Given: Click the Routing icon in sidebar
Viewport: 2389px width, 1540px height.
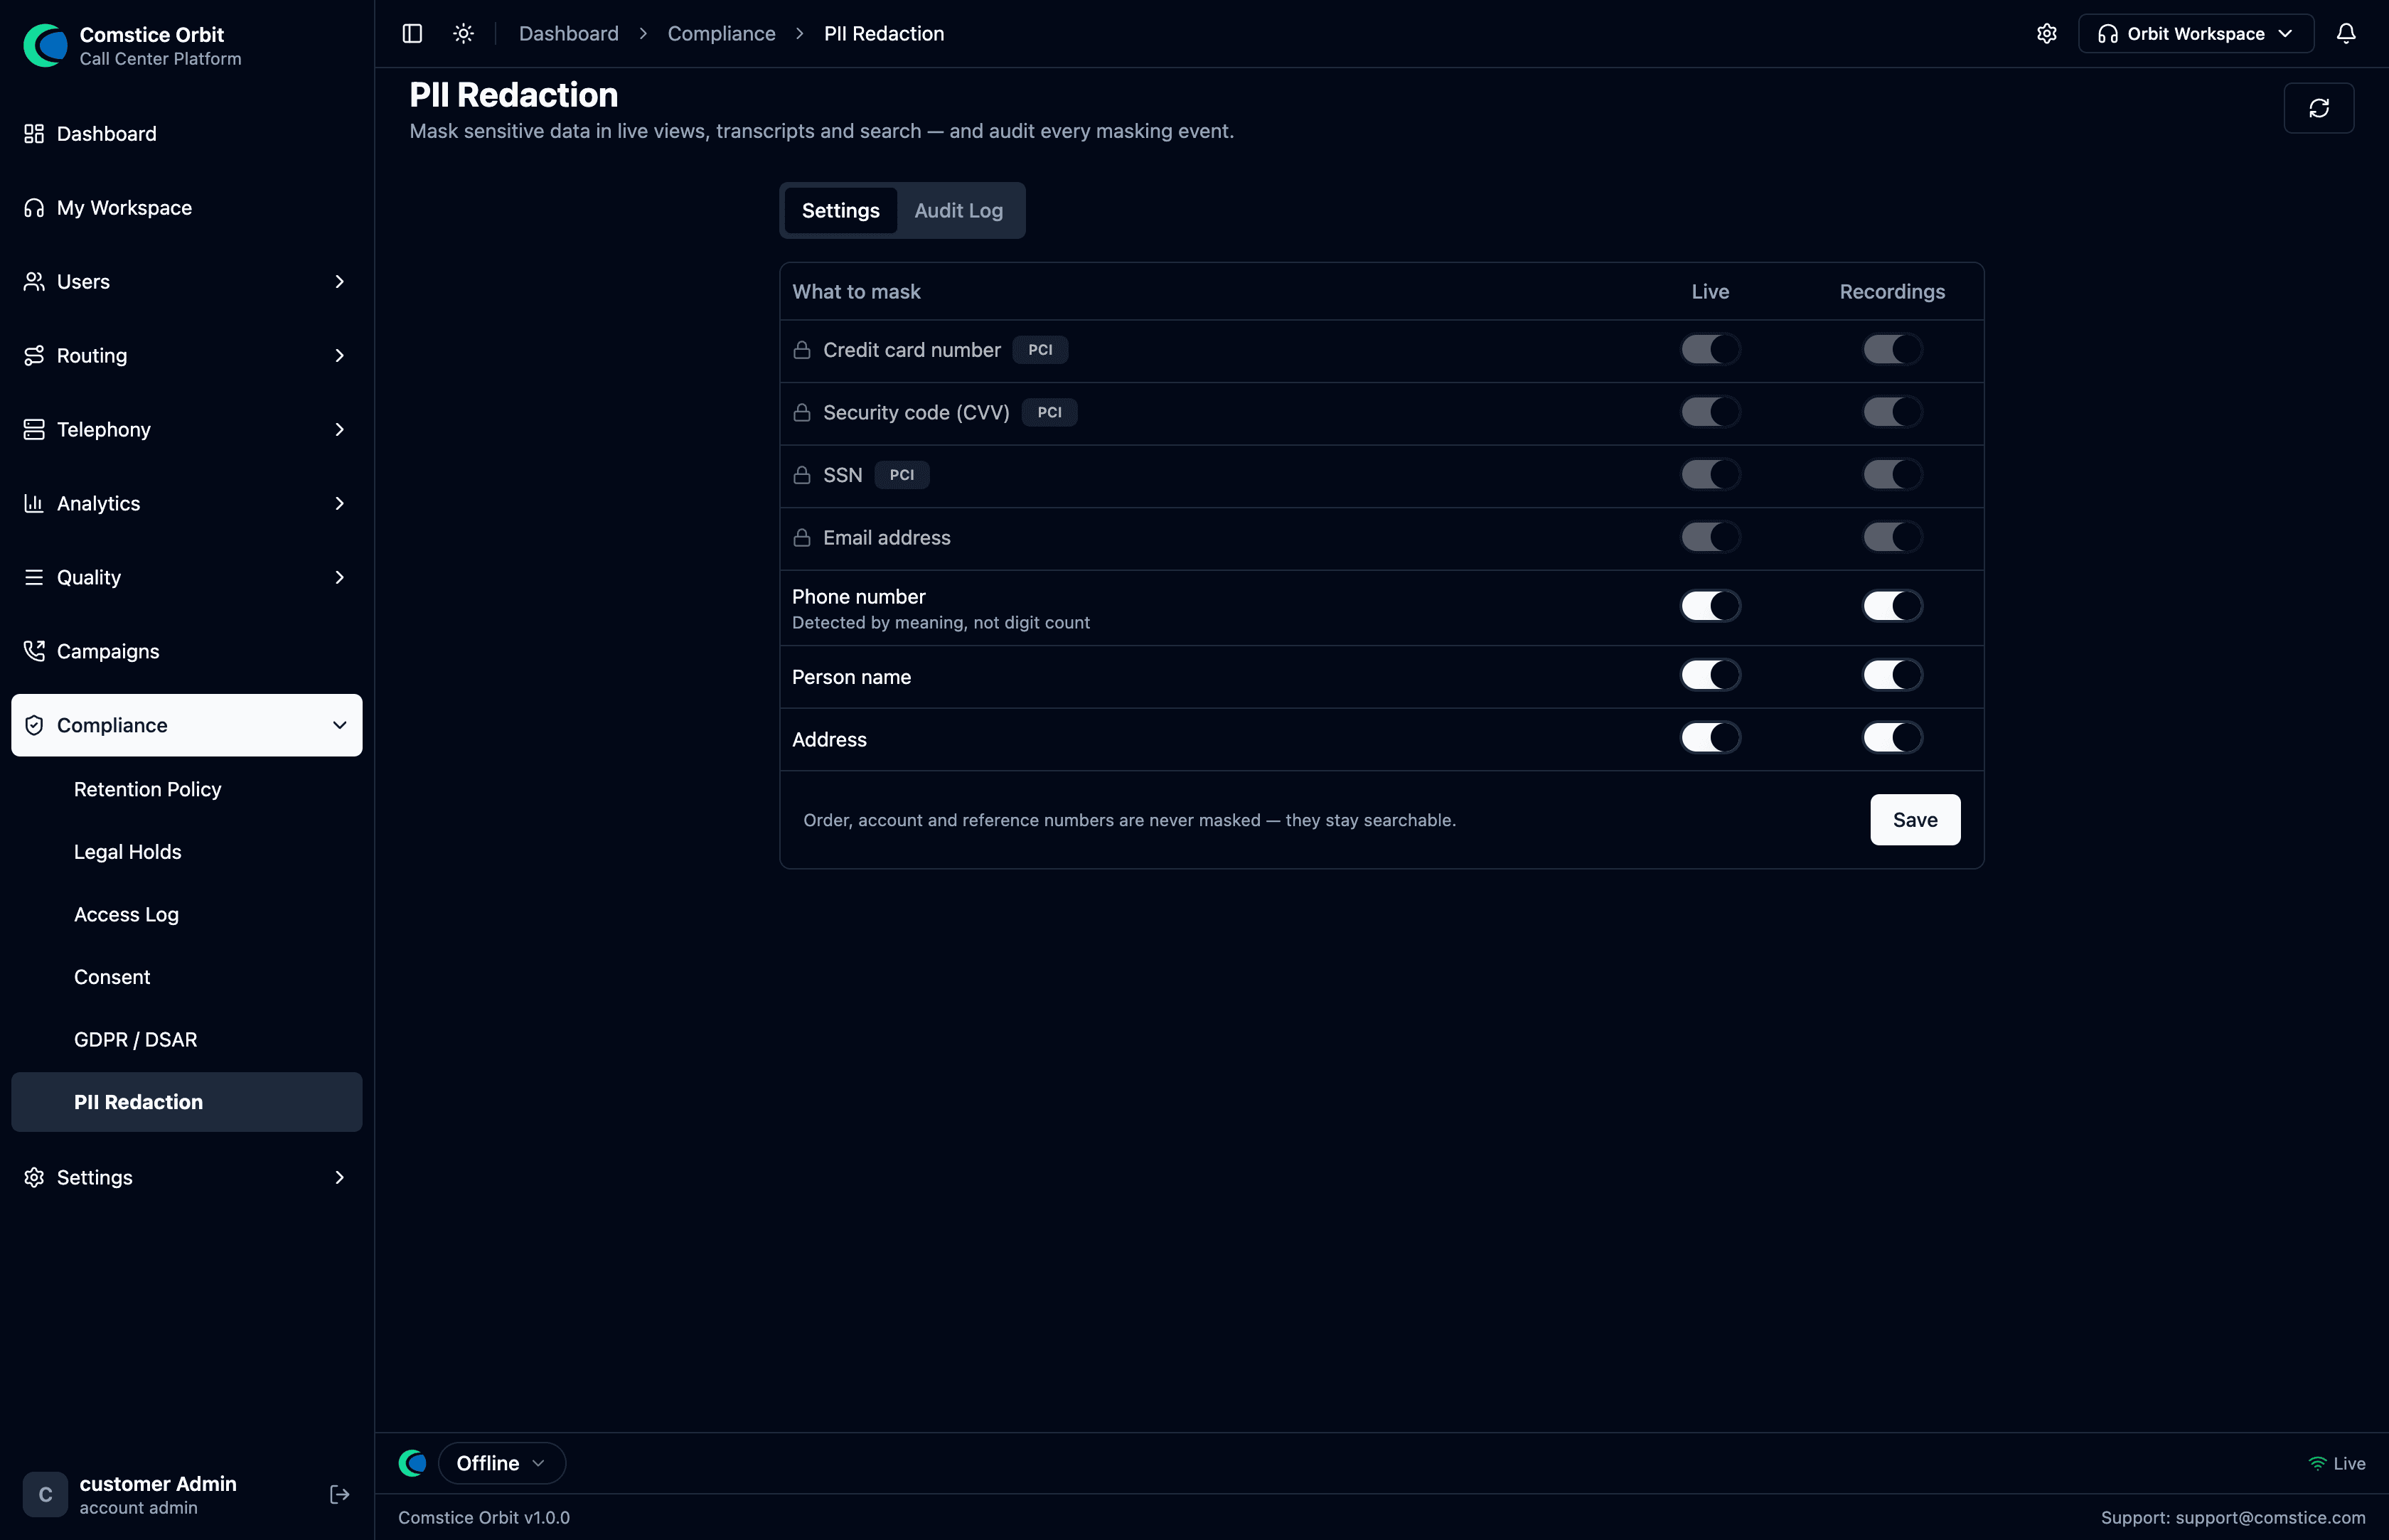Looking at the screenshot, I should pyautogui.click(x=34, y=356).
